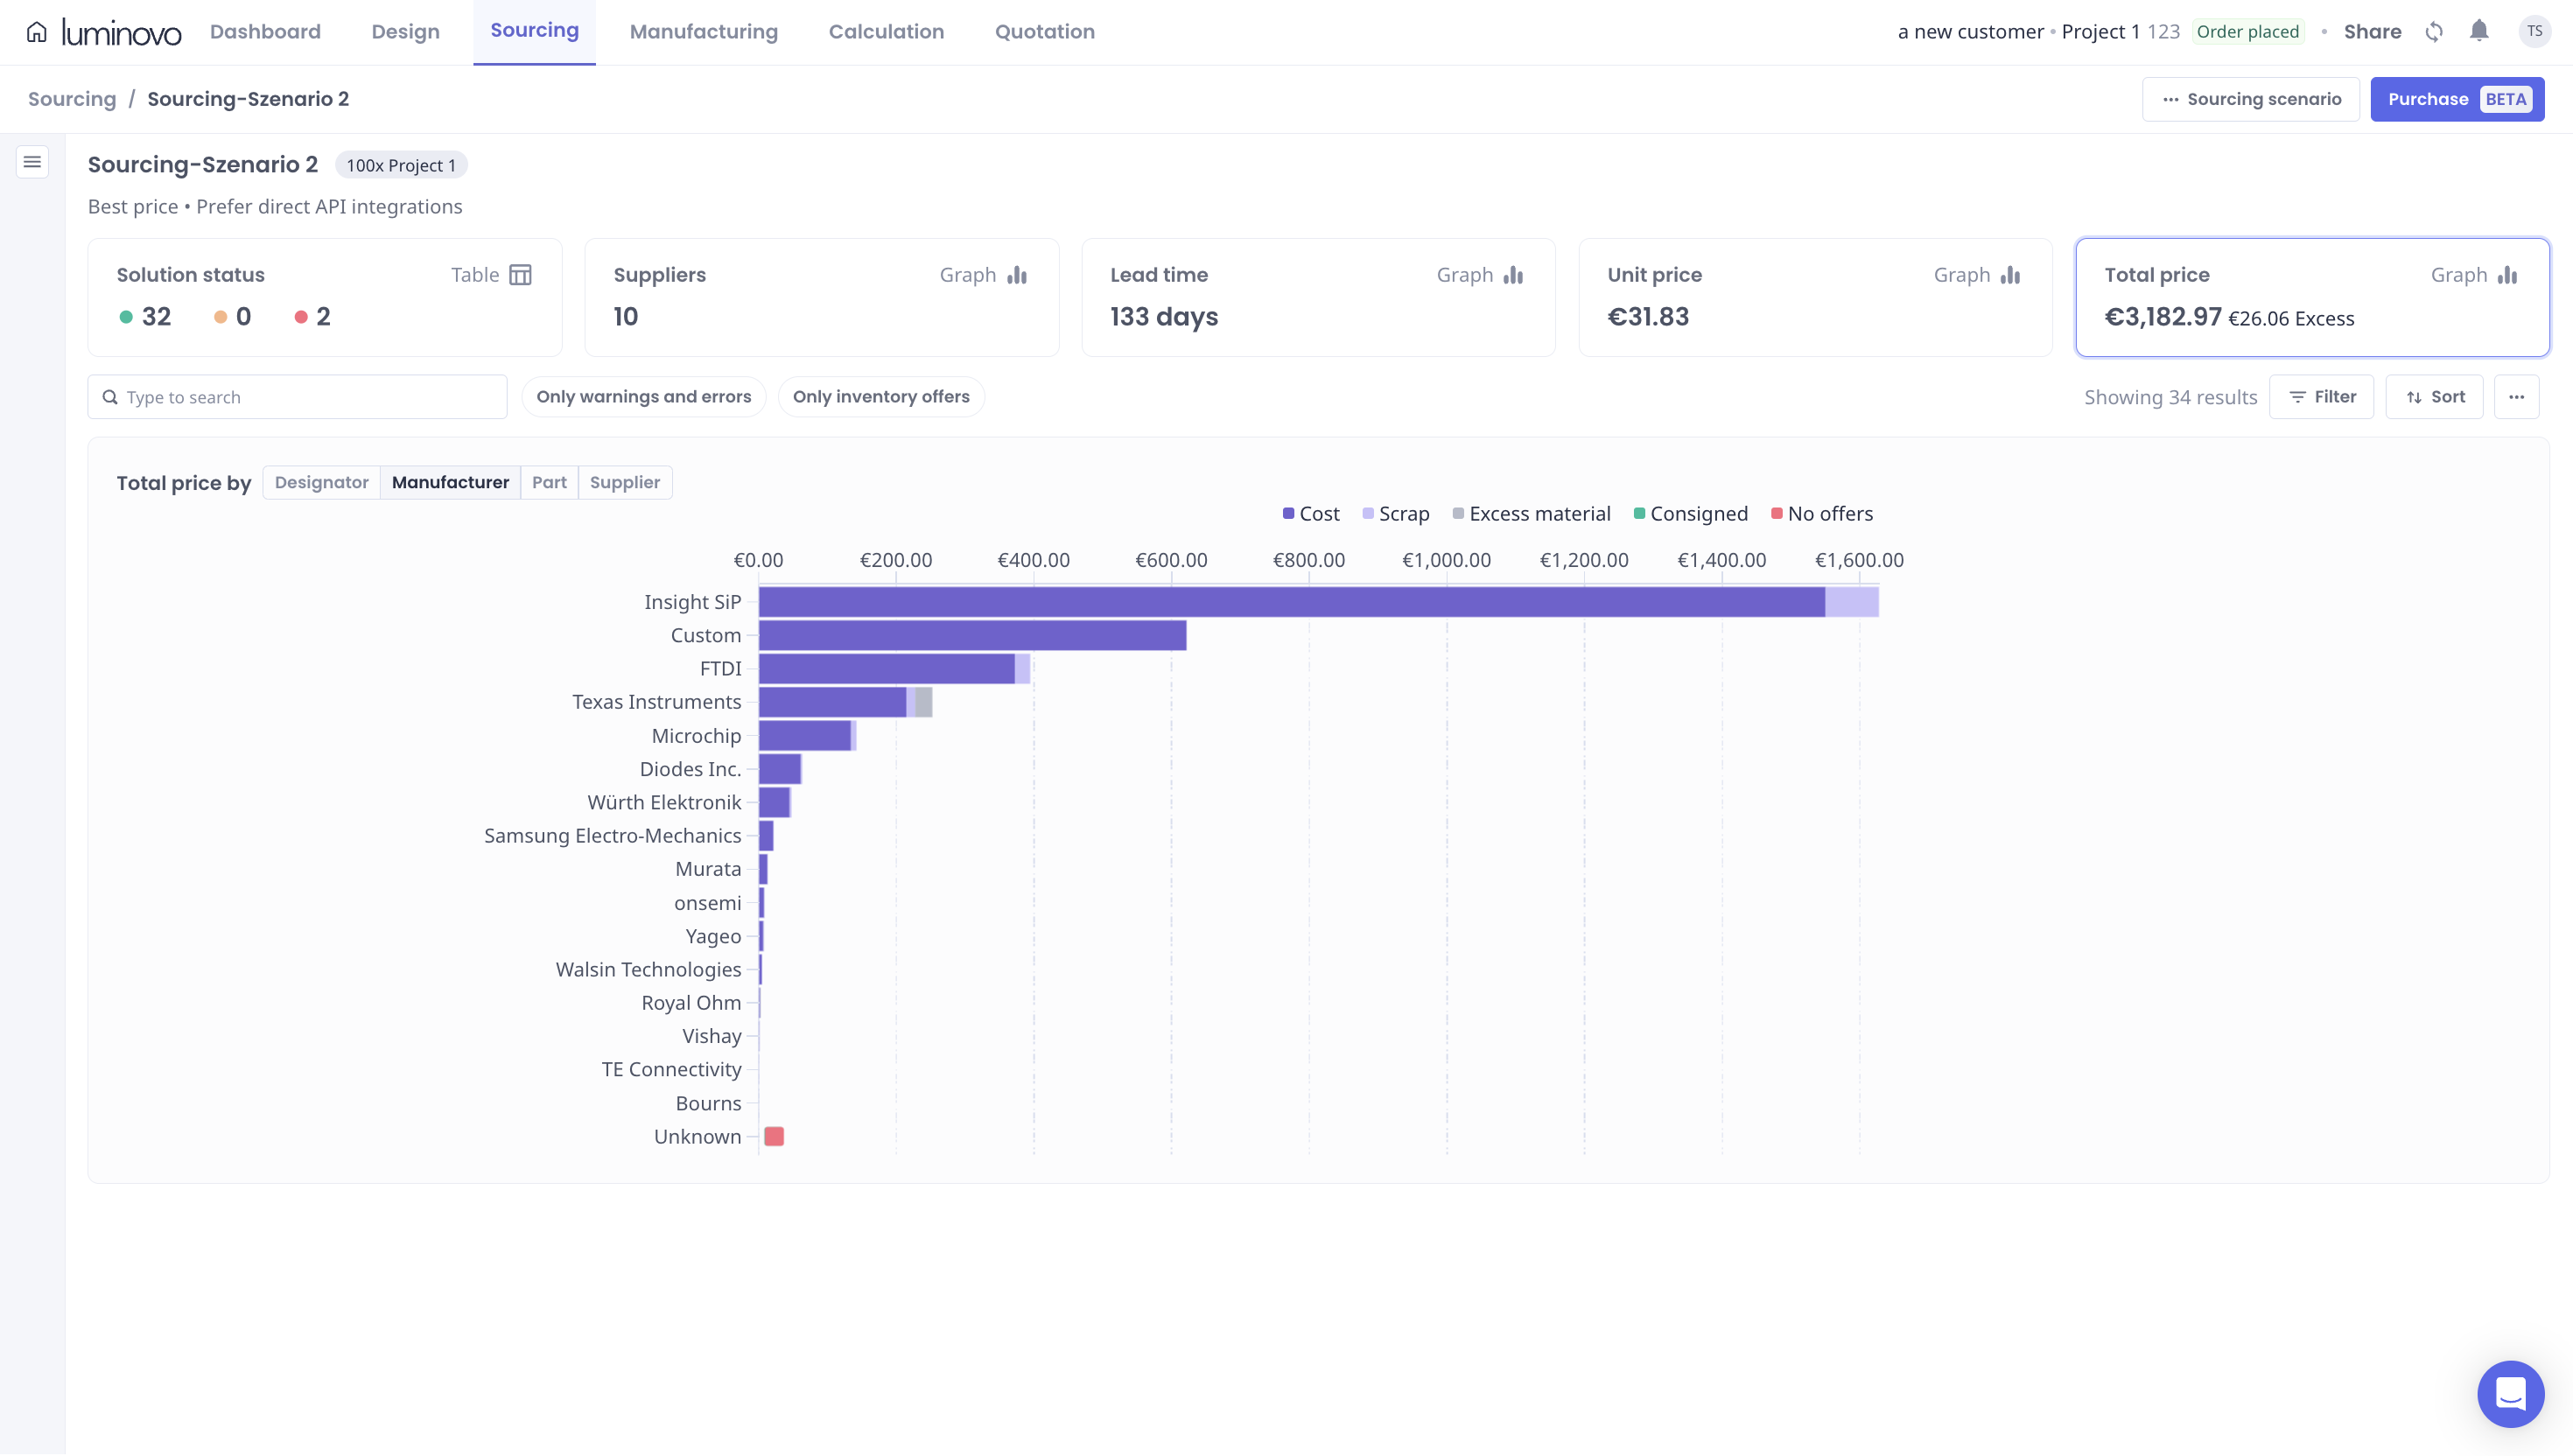The image size is (2573, 1456).
Task: Open the more options ellipsis menu
Action: point(2516,397)
